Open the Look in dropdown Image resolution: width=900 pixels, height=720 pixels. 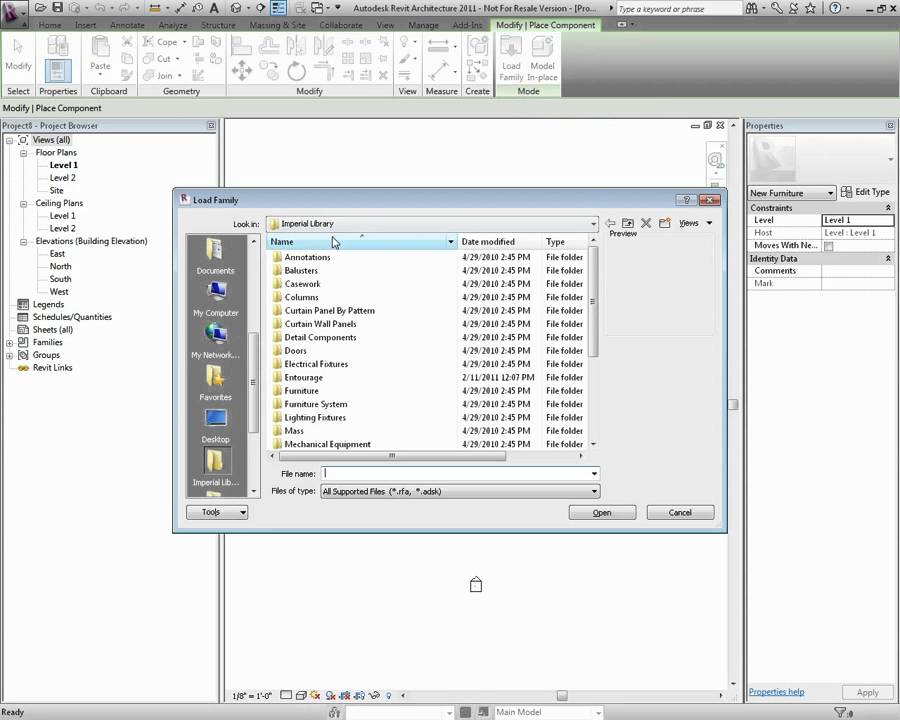pyautogui.click(x=593, y=224)
